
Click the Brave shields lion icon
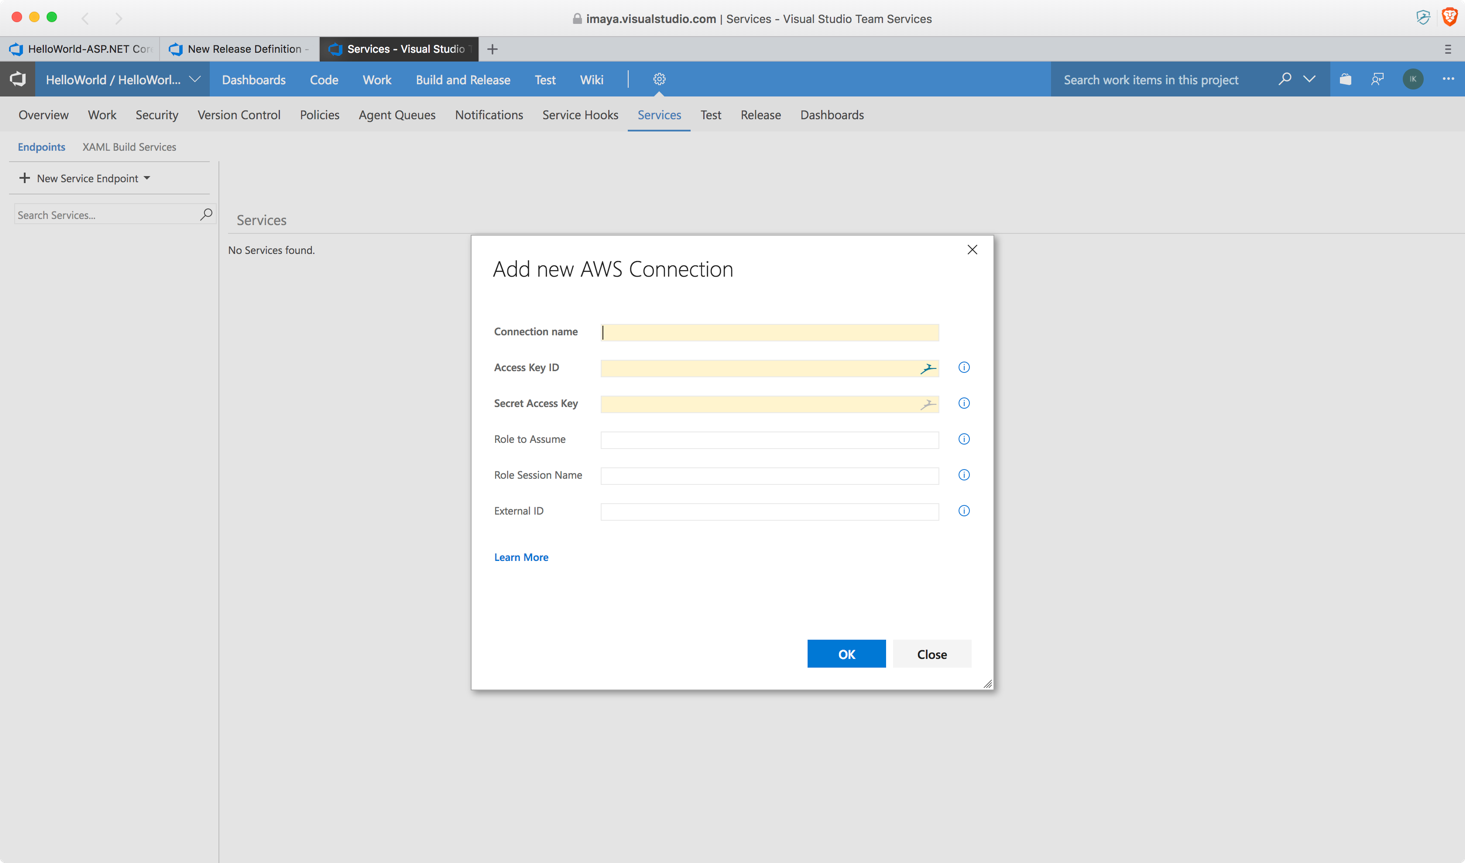tap(1449, 17)
